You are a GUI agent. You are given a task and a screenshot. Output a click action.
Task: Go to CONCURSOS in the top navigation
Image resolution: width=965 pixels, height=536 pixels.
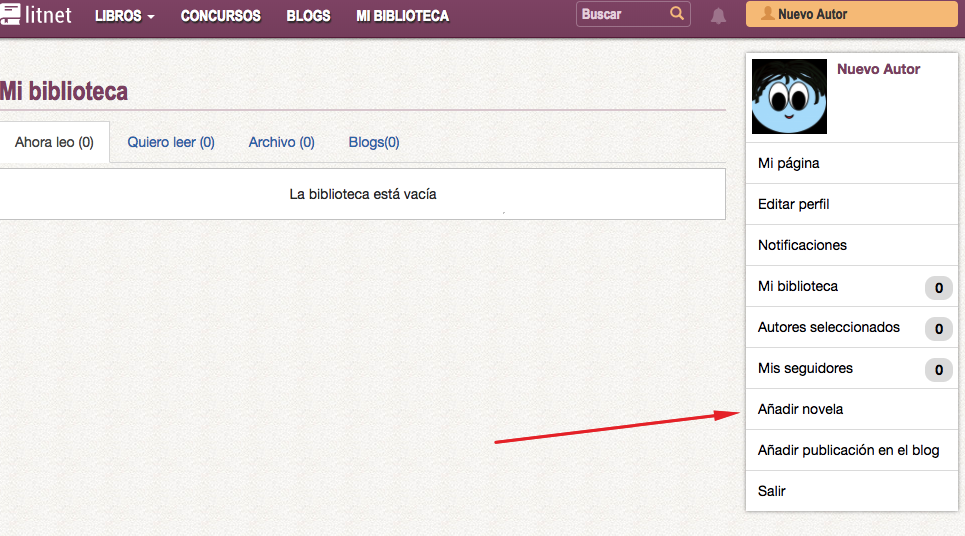tap(220, 16)
